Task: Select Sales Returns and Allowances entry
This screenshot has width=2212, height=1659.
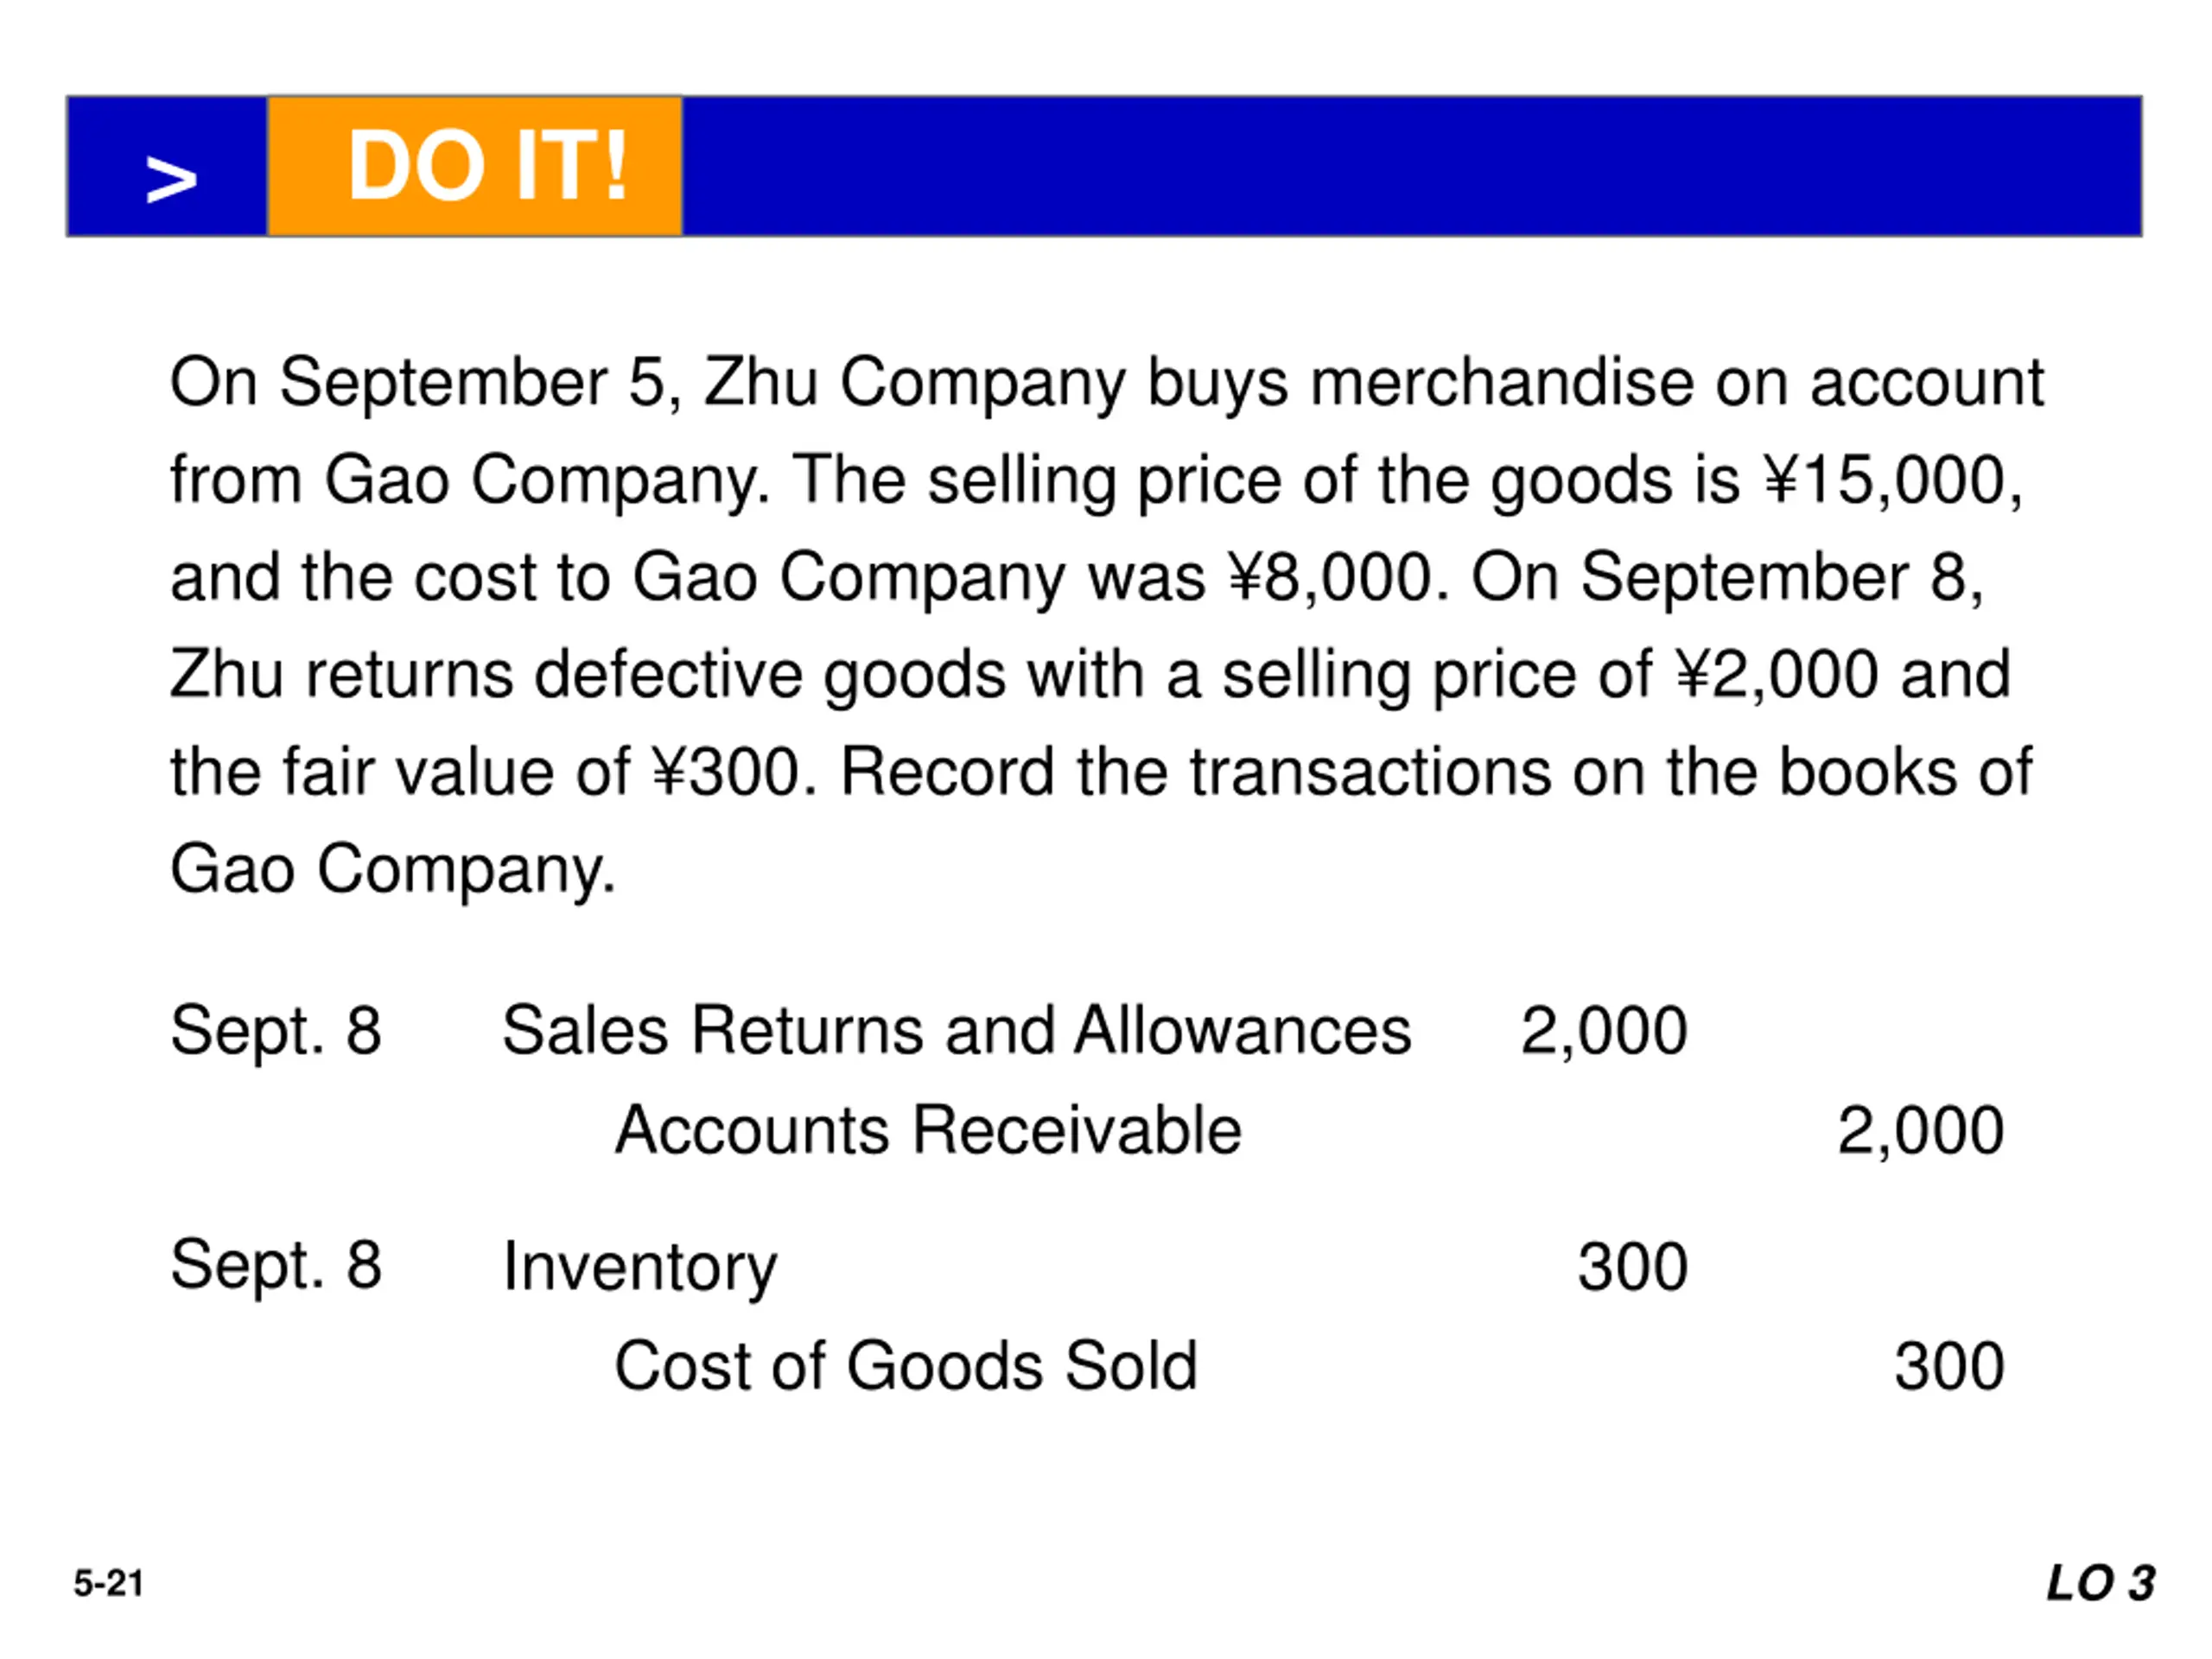Action: tap(956, 1030)
